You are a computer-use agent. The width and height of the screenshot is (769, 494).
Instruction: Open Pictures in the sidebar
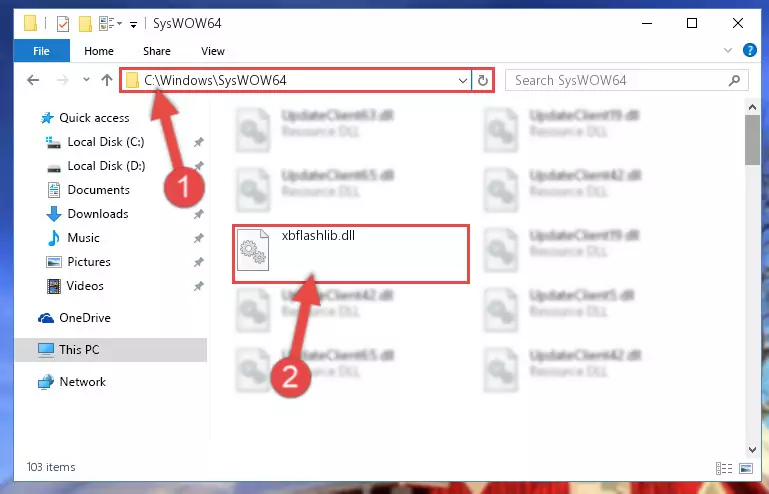pyautogui.click(x=89, y=262)
